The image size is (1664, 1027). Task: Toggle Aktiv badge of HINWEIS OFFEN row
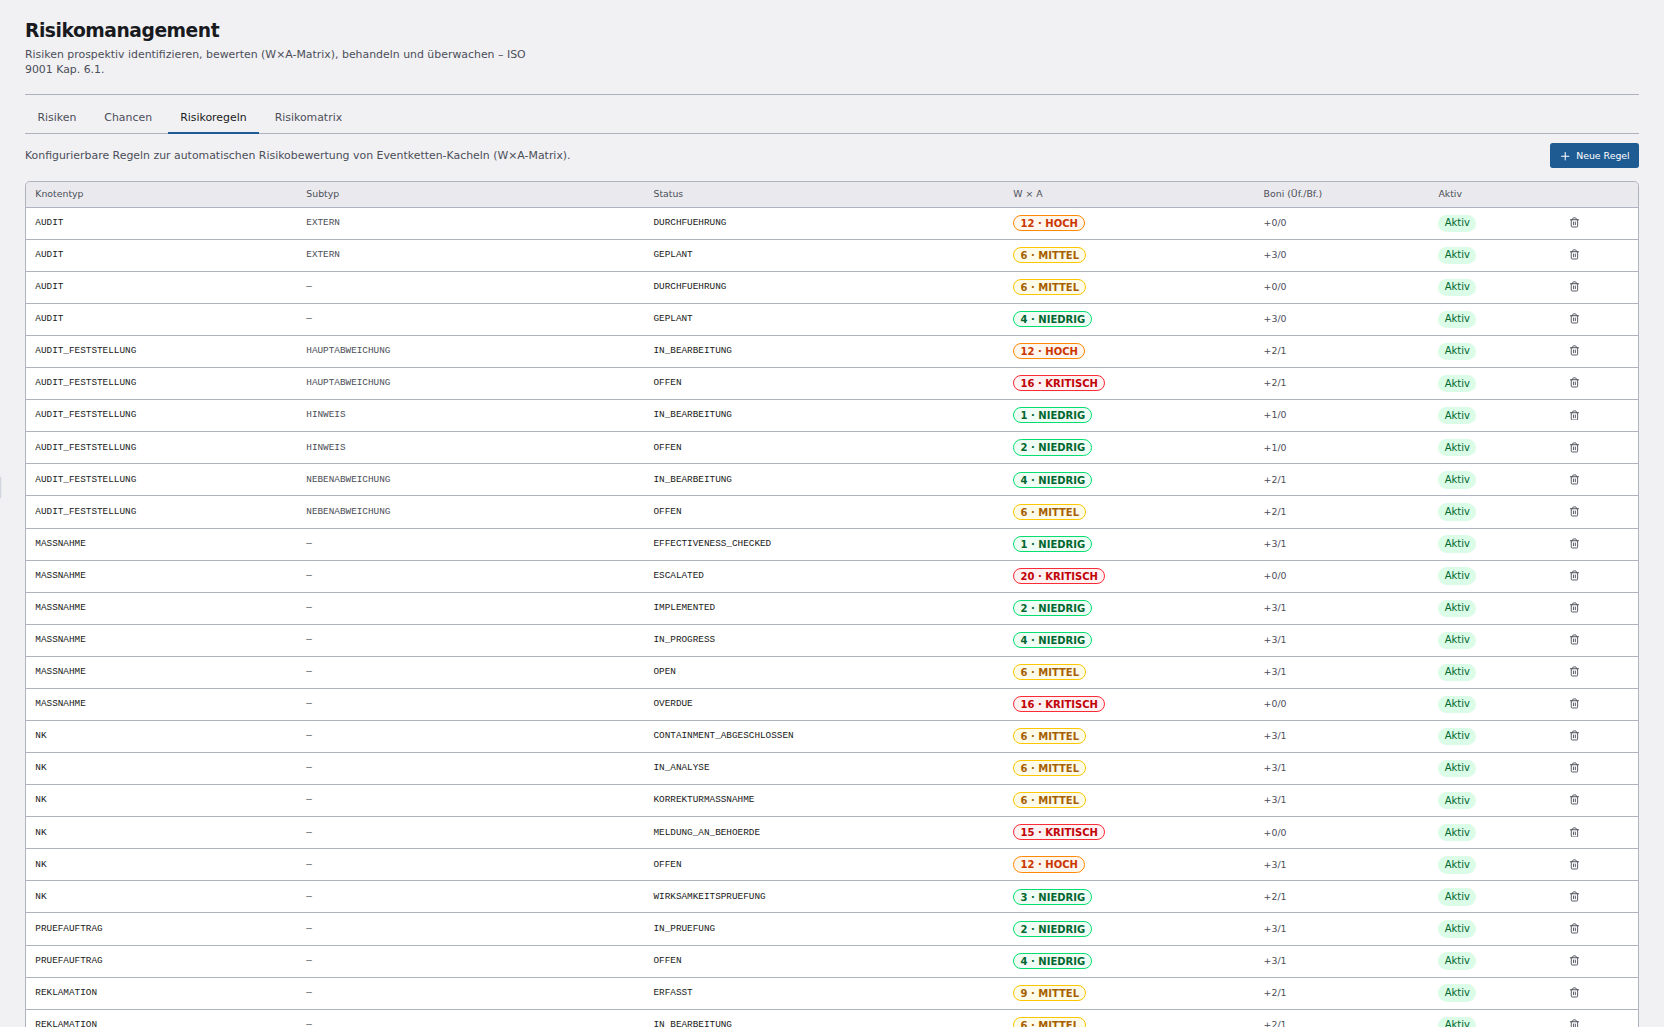click(x=1457, y=448)
